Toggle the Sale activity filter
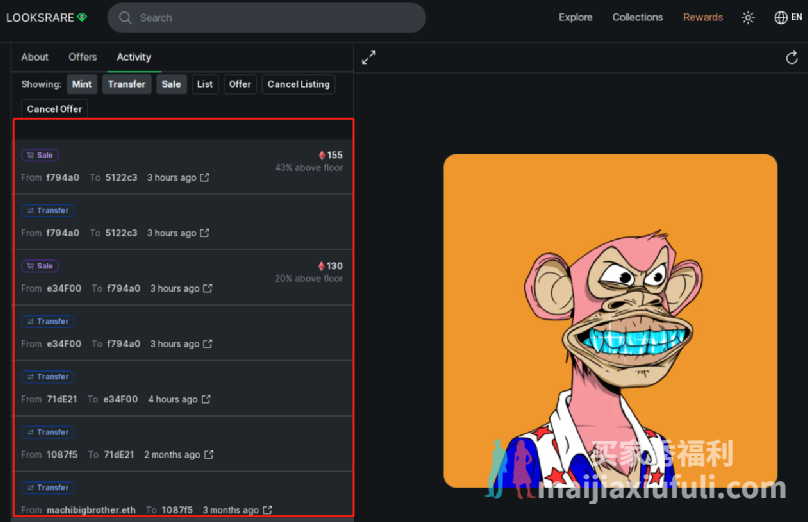808x522 pixels. 171,84
